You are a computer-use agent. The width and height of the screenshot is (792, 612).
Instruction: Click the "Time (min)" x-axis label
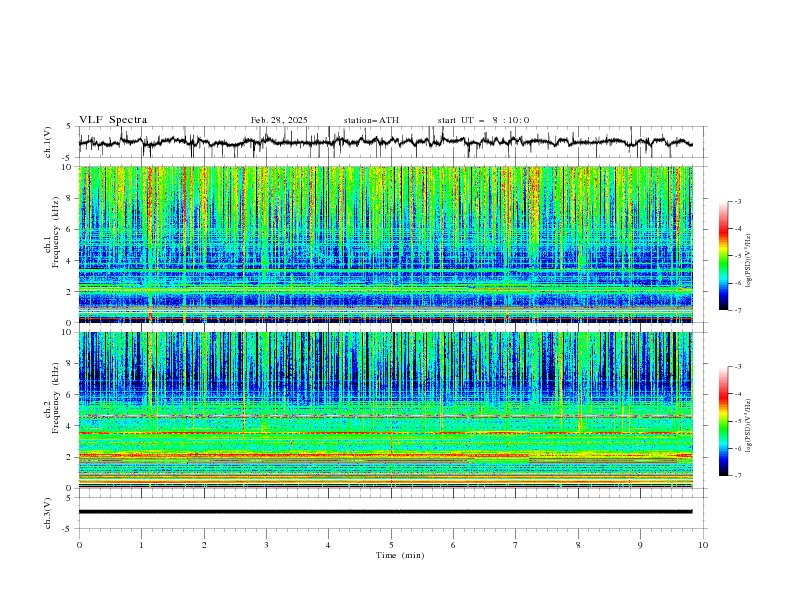tap(400, 555)
